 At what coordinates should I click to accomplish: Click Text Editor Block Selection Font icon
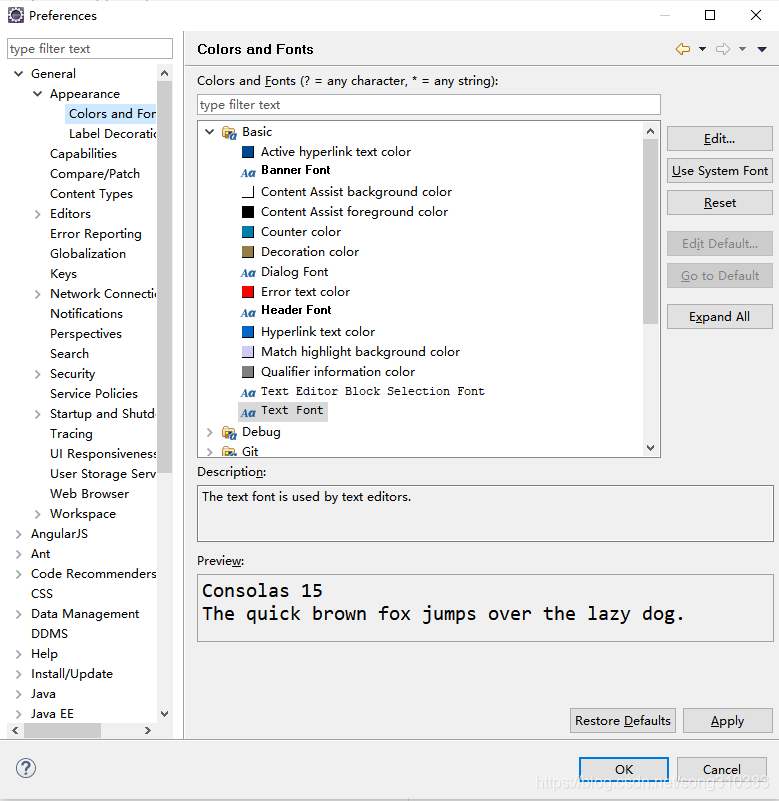(248, 393)
